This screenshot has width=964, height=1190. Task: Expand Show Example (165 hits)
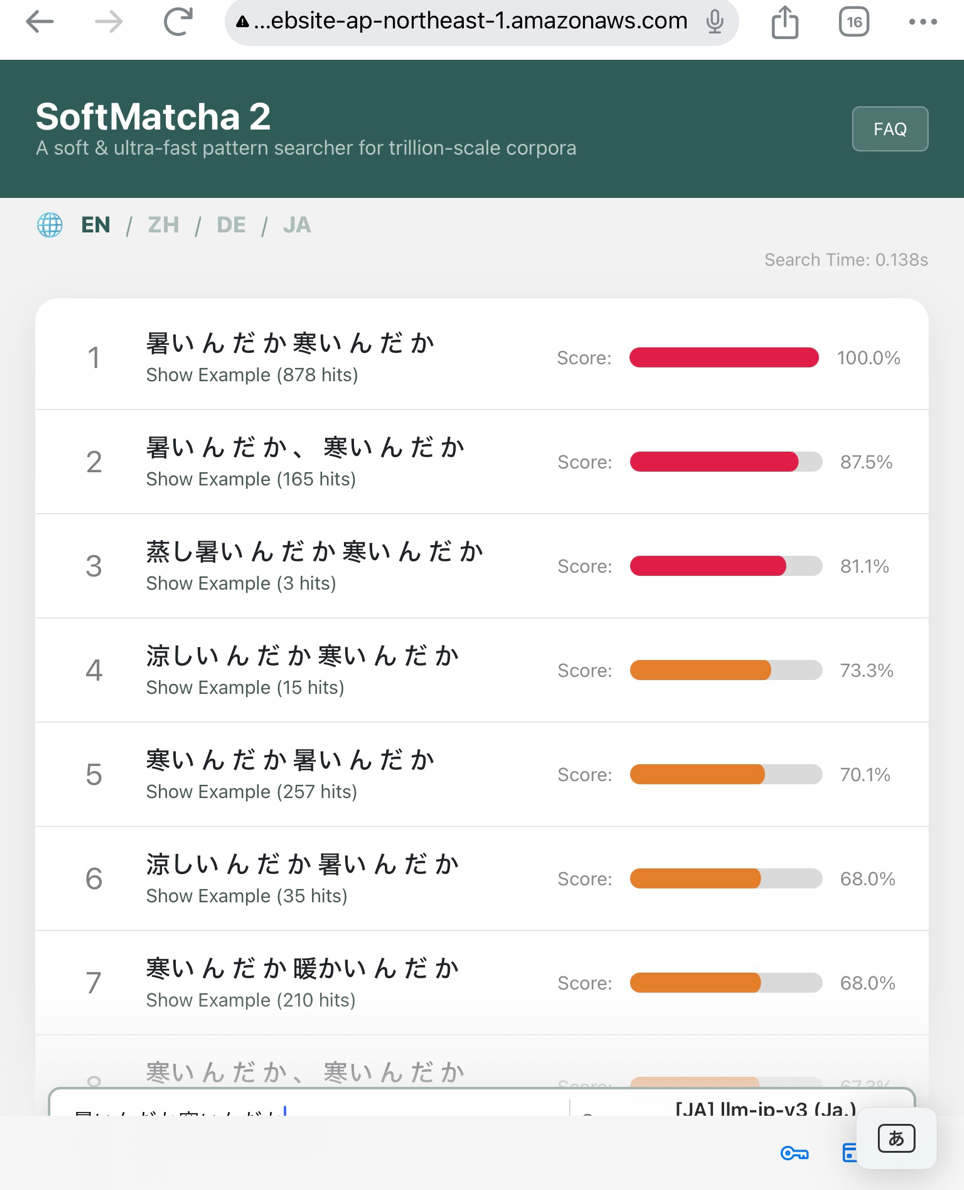point(250,479)
